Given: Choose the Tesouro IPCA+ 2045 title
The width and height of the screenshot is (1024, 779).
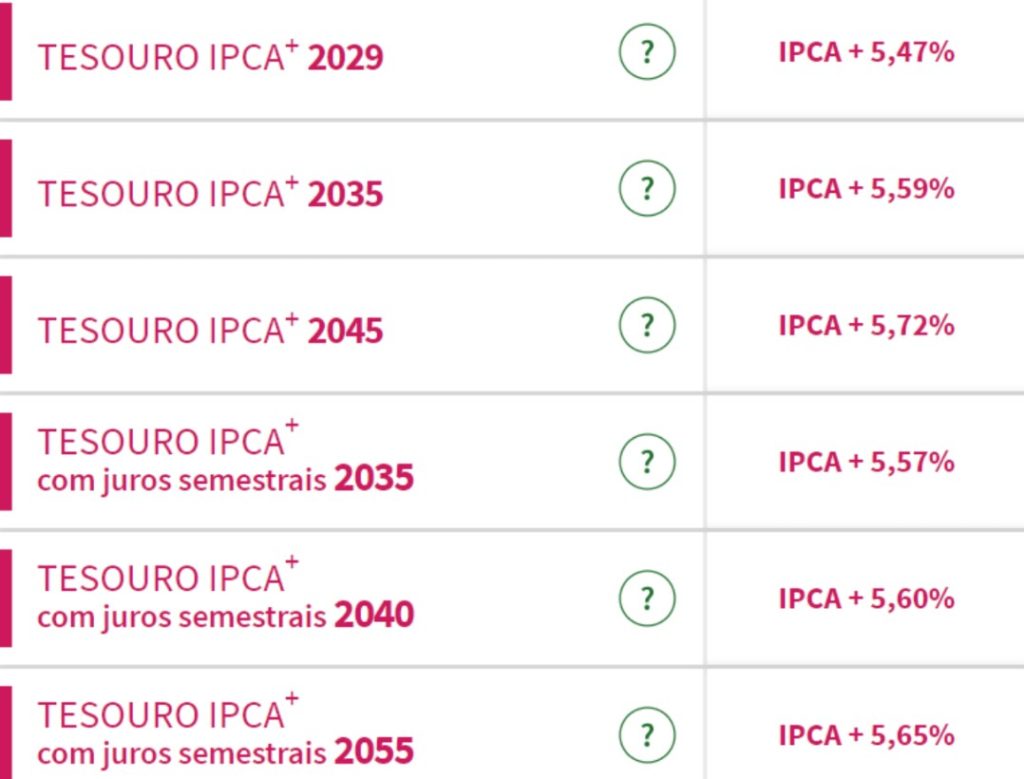Looking at the screenshot, I should pyautogui.click(x=210, y=329).
